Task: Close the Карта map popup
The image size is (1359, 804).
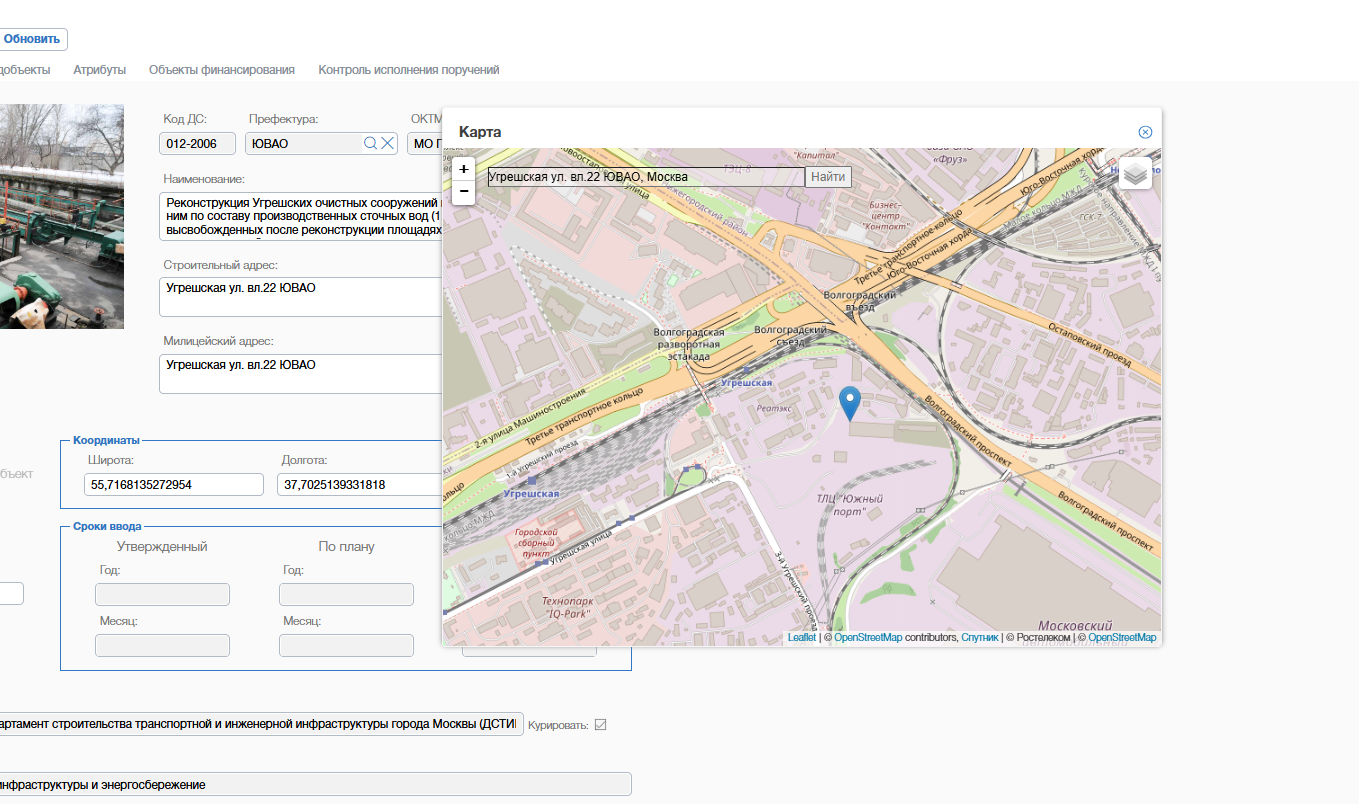Action: click(1145, 132)
